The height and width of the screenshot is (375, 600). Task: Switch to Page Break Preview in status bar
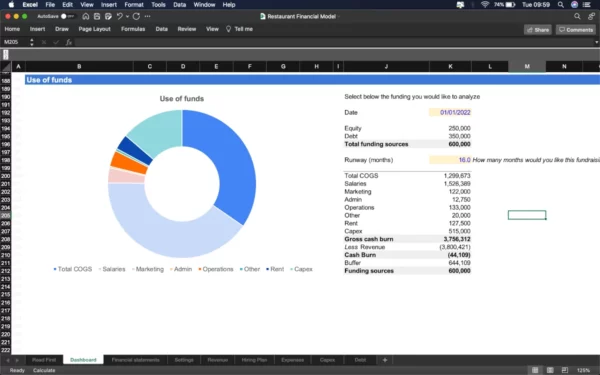click(565, 370)
